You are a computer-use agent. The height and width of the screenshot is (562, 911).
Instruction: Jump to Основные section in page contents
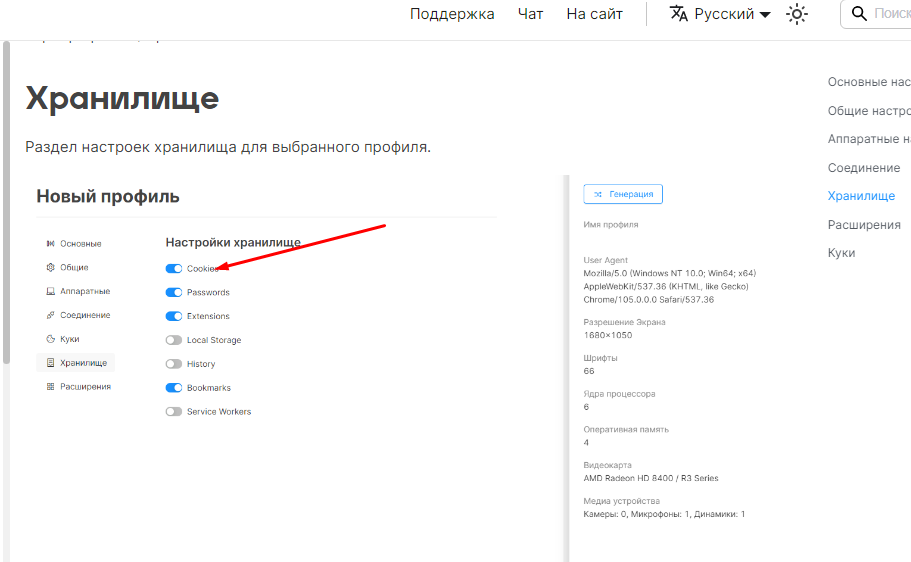click(x=869, y=82)
